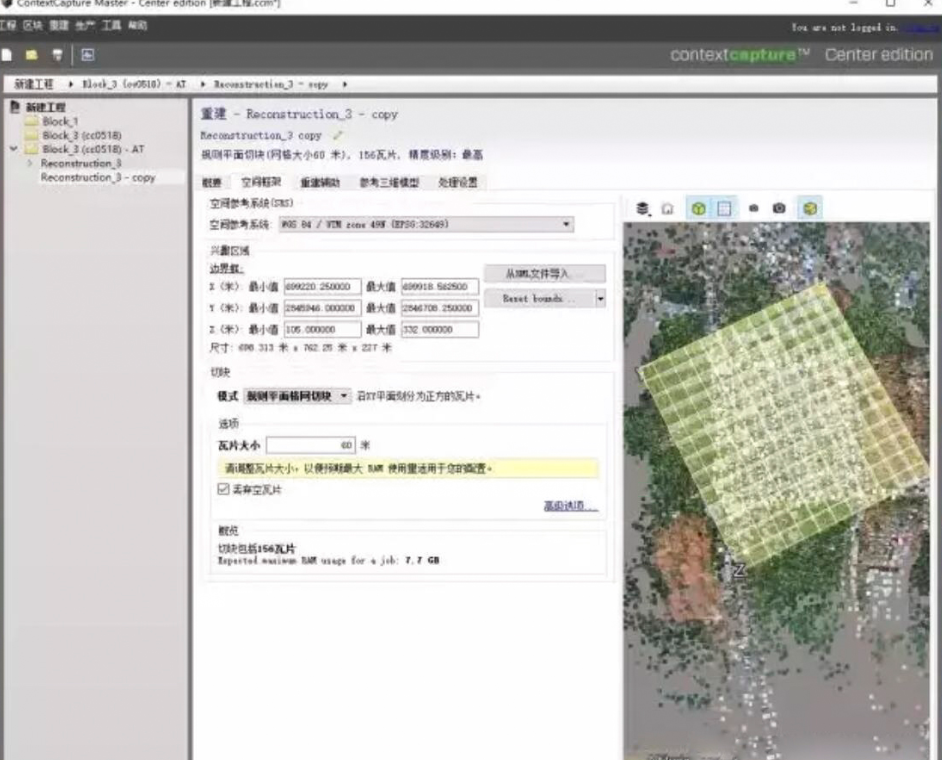This screenshot has height=760, width=942.
Task: Open the 工程 menu
Action: tap(8, 25)
